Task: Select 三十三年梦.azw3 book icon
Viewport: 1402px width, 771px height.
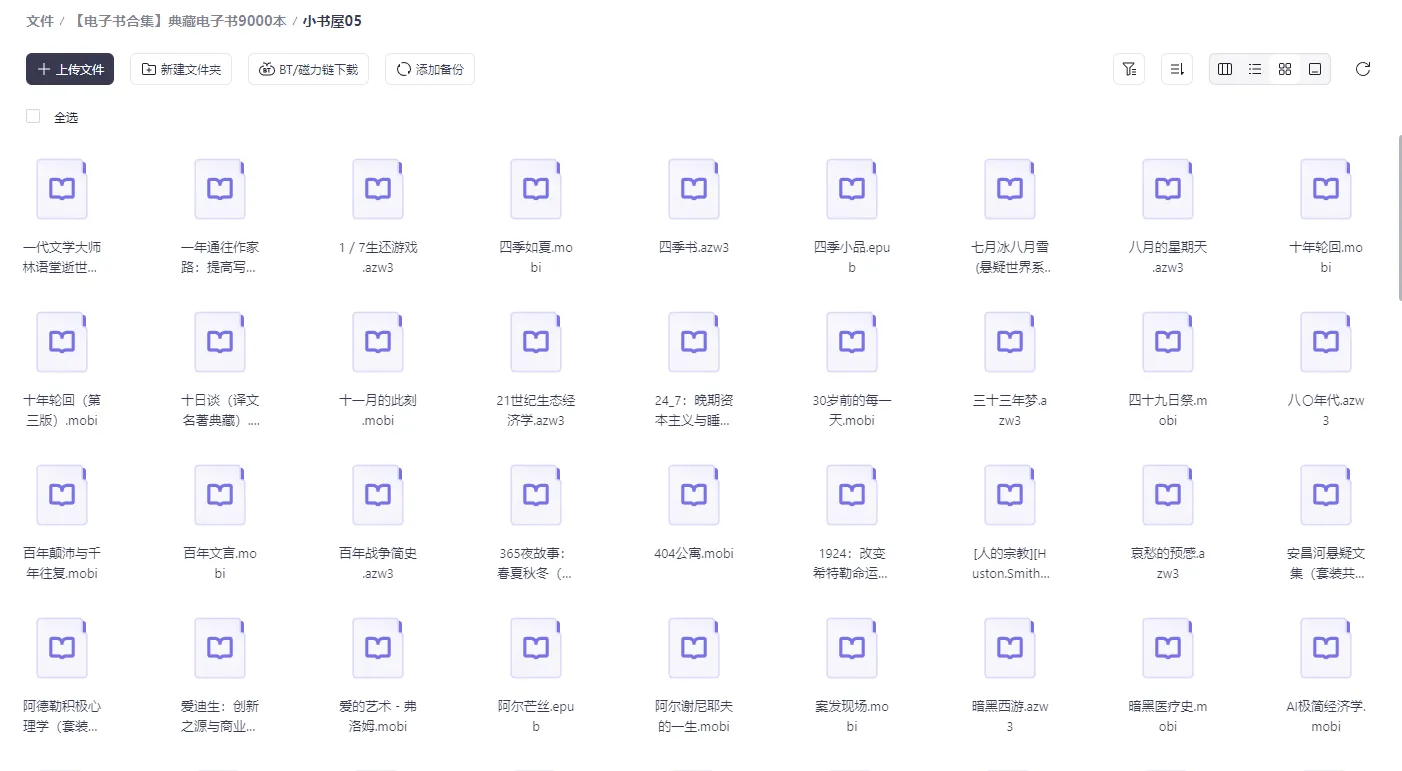Action: pos(1010,342)
